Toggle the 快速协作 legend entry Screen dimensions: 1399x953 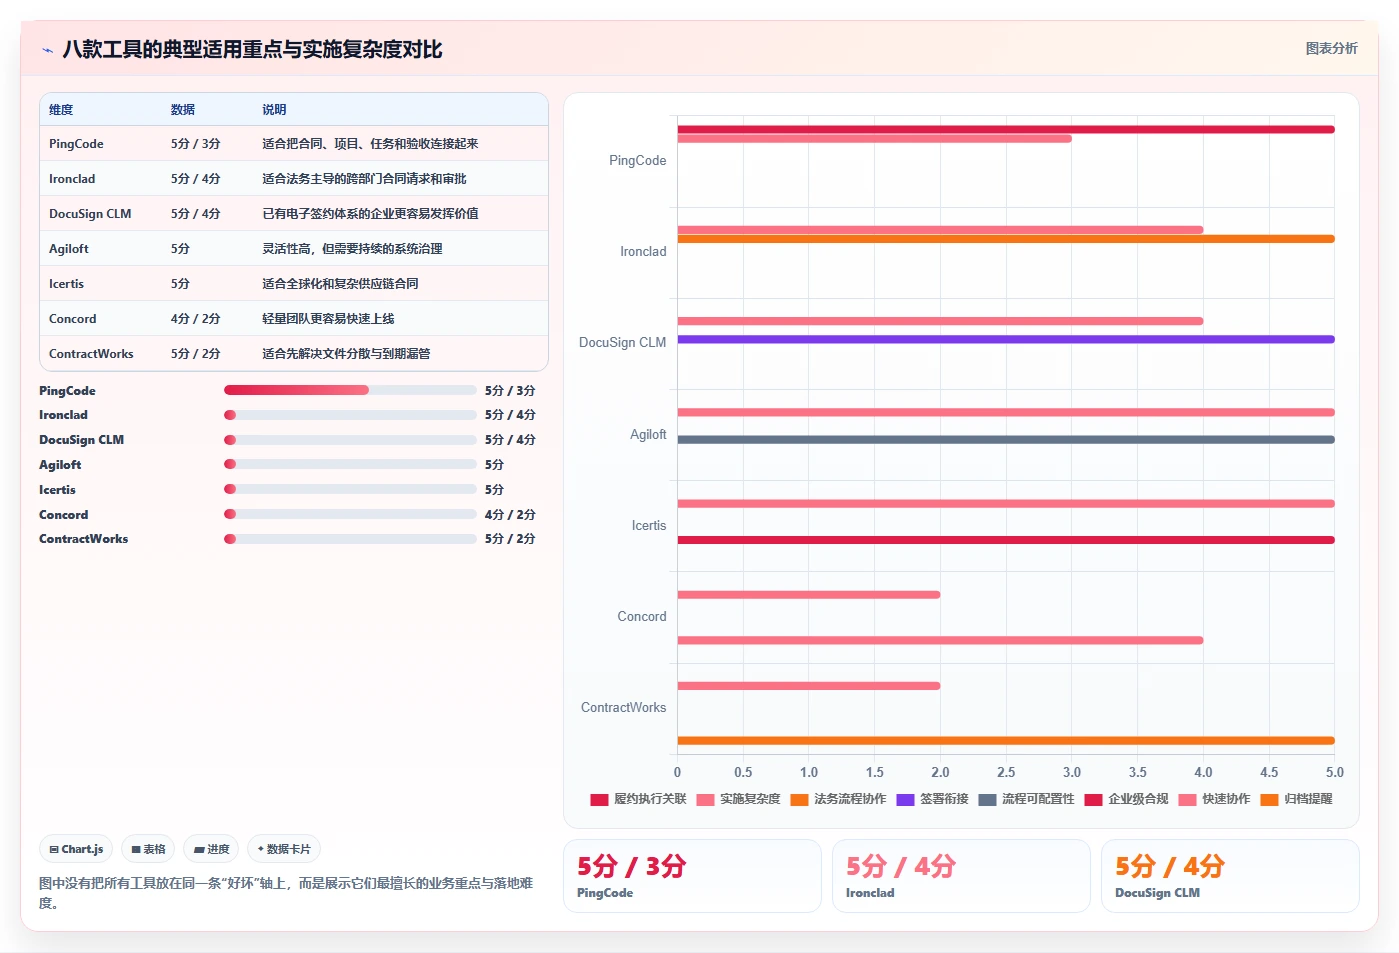coord(1214,799)
